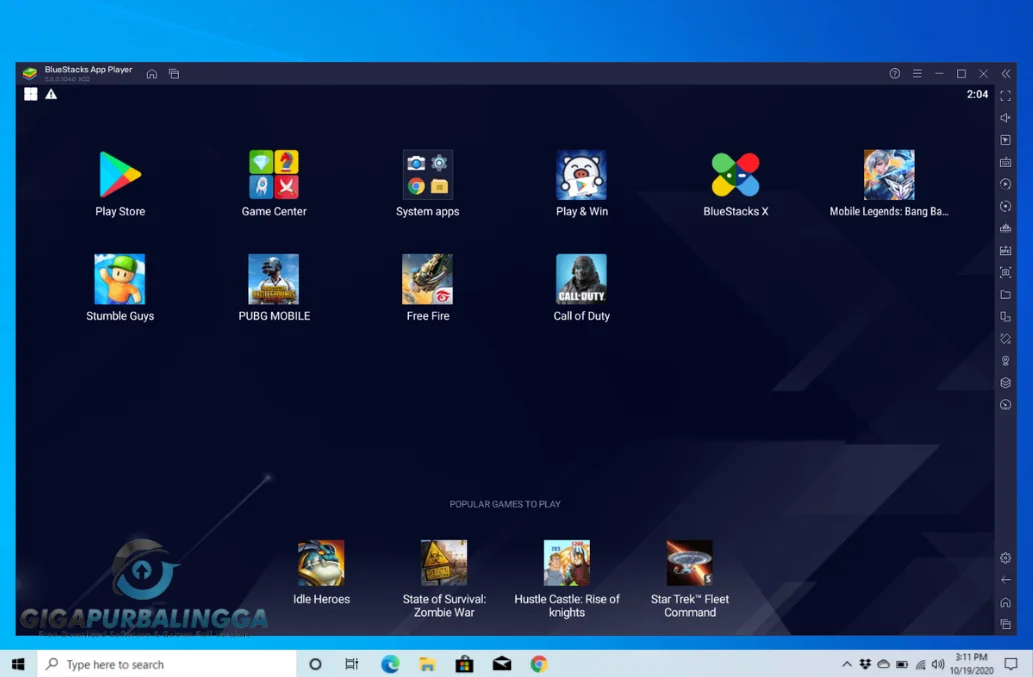Start the Free Fire game

[427, 278]
